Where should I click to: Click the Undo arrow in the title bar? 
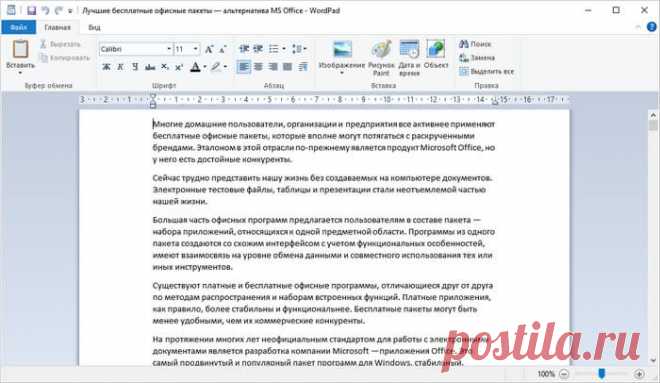click(x=45, y=11)
